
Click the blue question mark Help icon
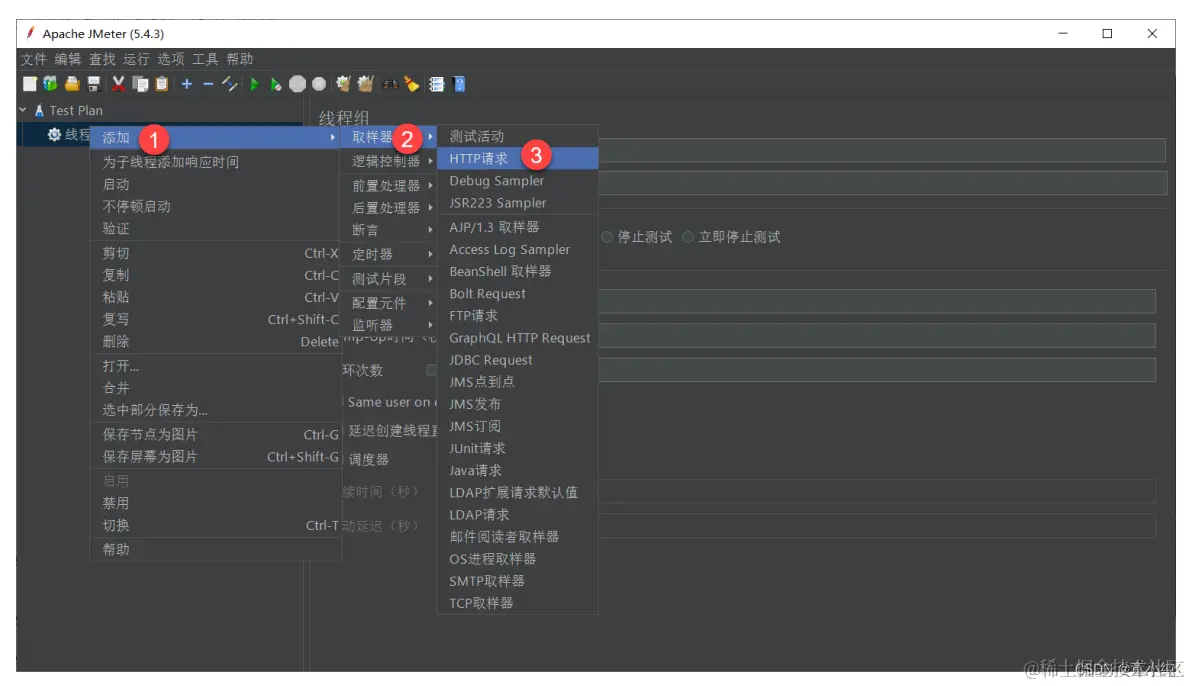coord(459,84)
